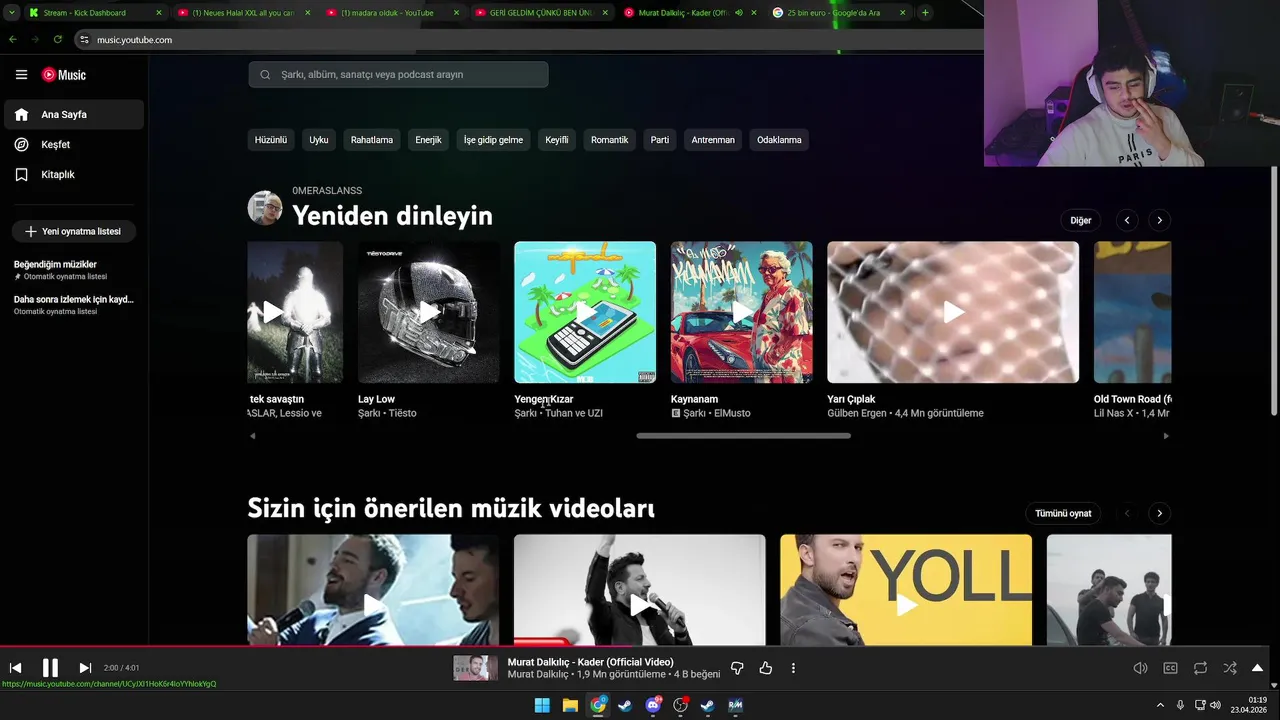The image size is (1280, 720).
Task: Select the Hüzünlü mood chip
Action: [x=271, y=140]
